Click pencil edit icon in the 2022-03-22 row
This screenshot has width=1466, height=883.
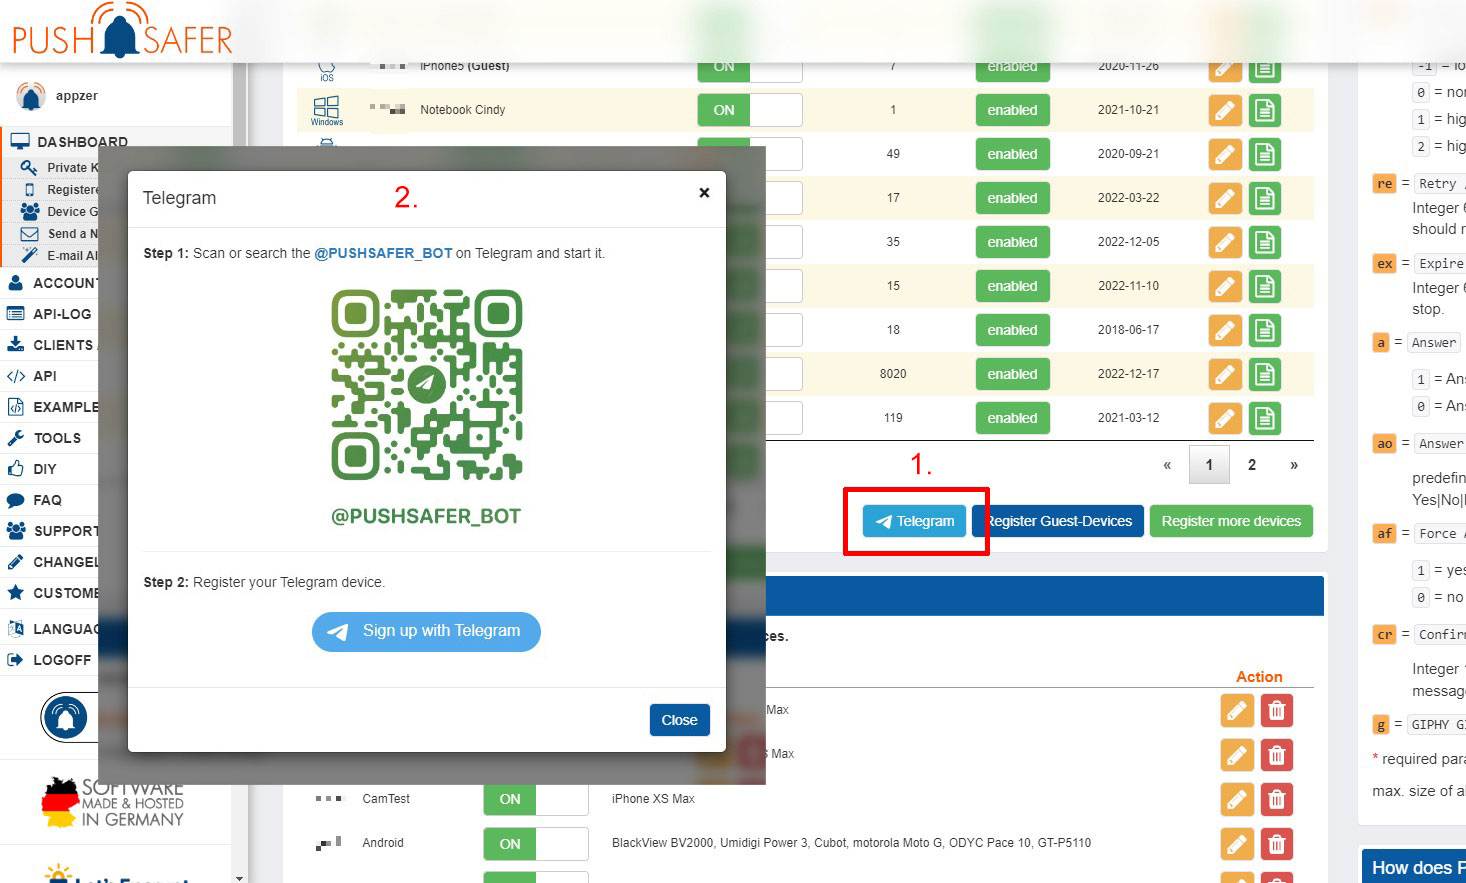[x=1225, y=198]
